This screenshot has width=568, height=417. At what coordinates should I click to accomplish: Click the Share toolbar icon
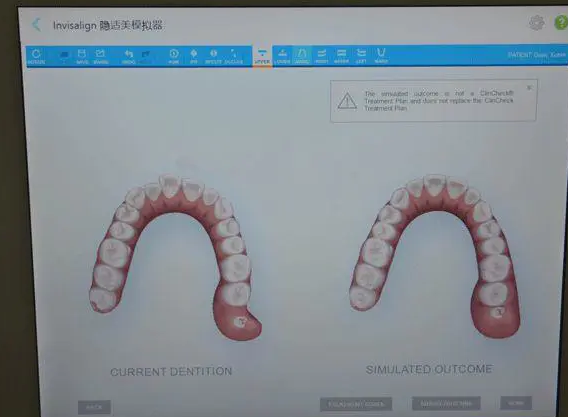tap(100, 56)
